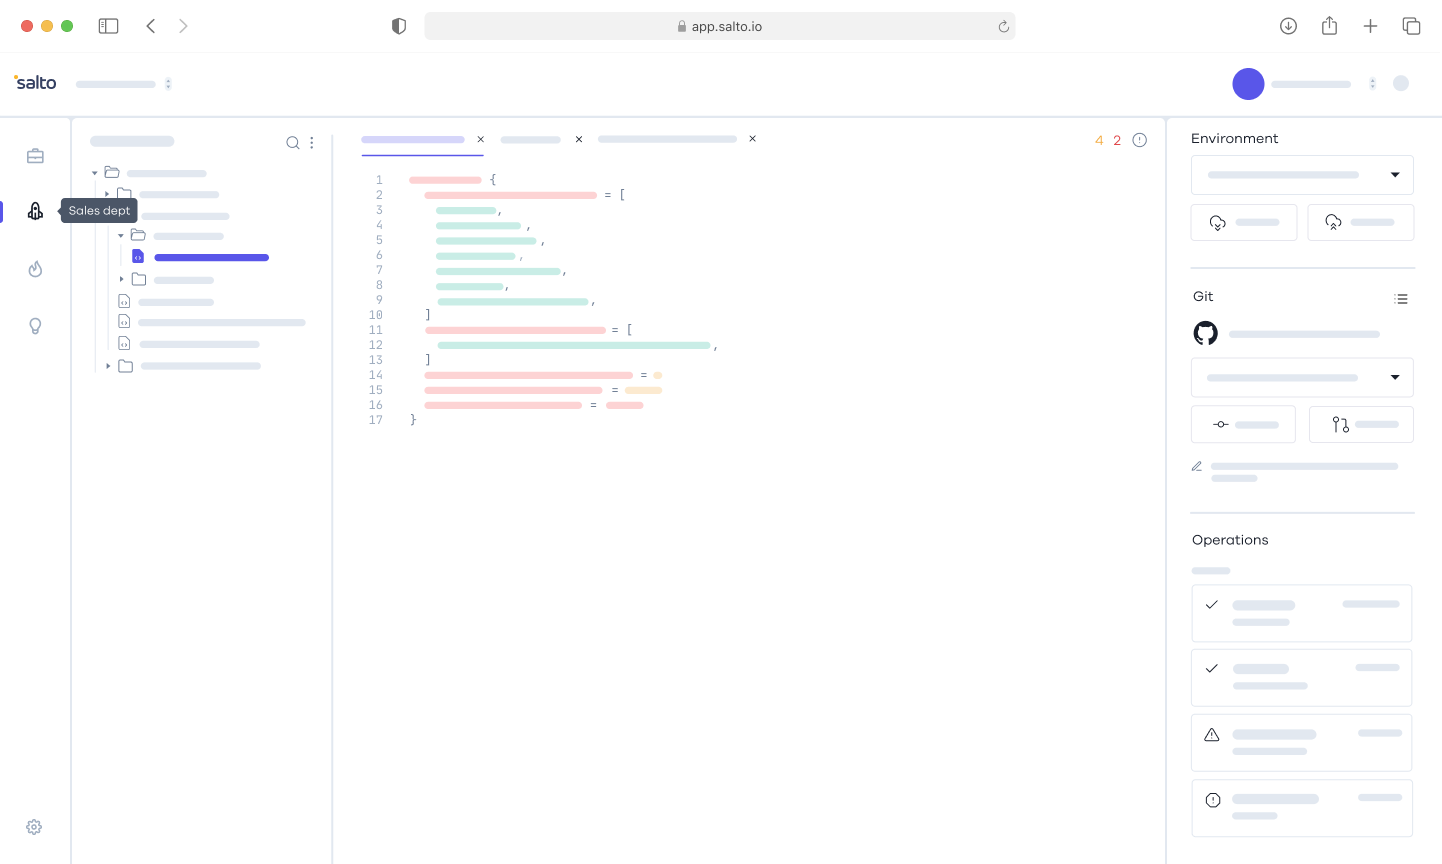The height and width of the screenshot is (864, 1442).
Task: Click the cloud upload Environment button
Action: [1361, 222]
